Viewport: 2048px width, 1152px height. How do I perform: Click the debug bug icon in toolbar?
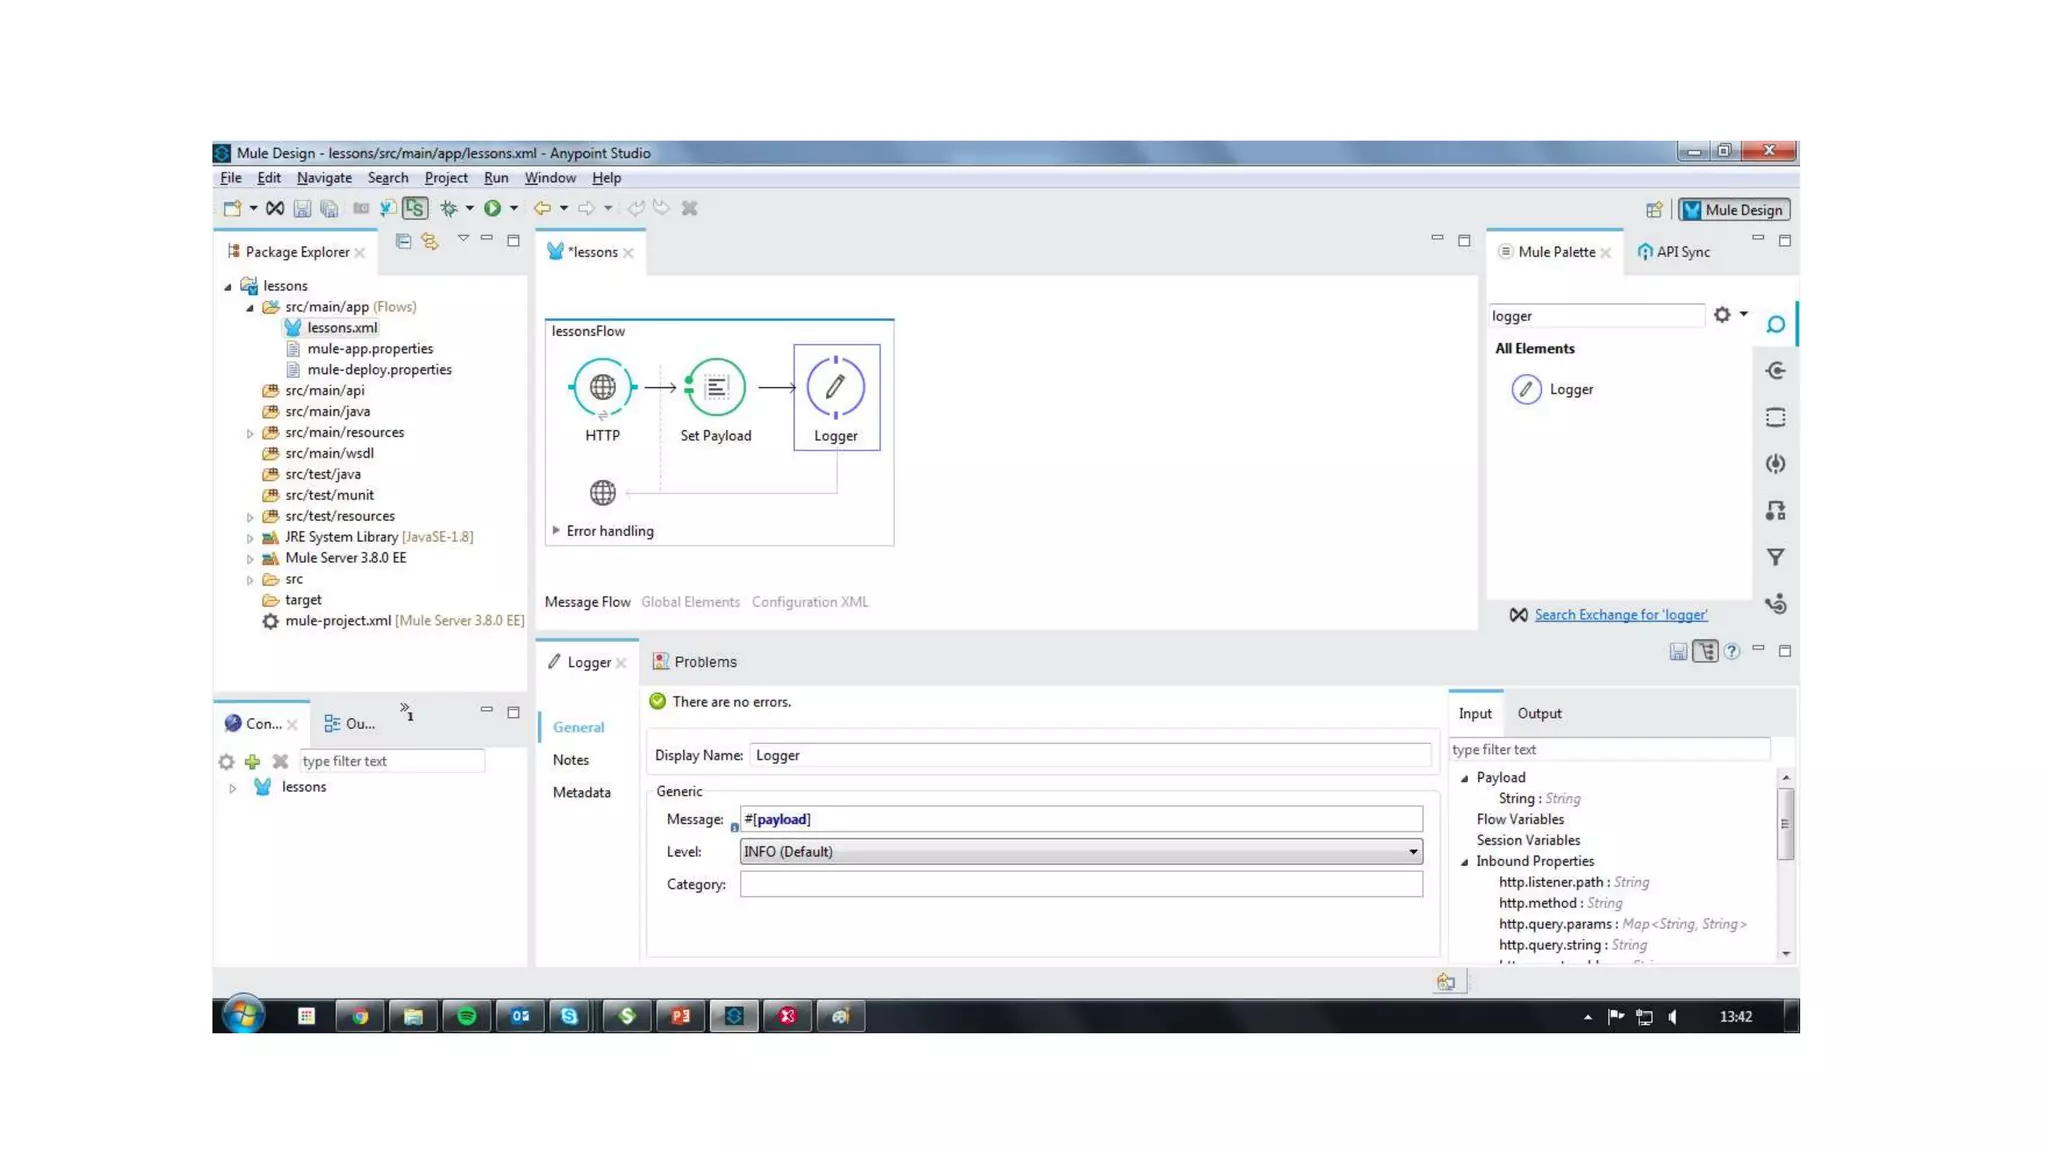tap(449, 208)
